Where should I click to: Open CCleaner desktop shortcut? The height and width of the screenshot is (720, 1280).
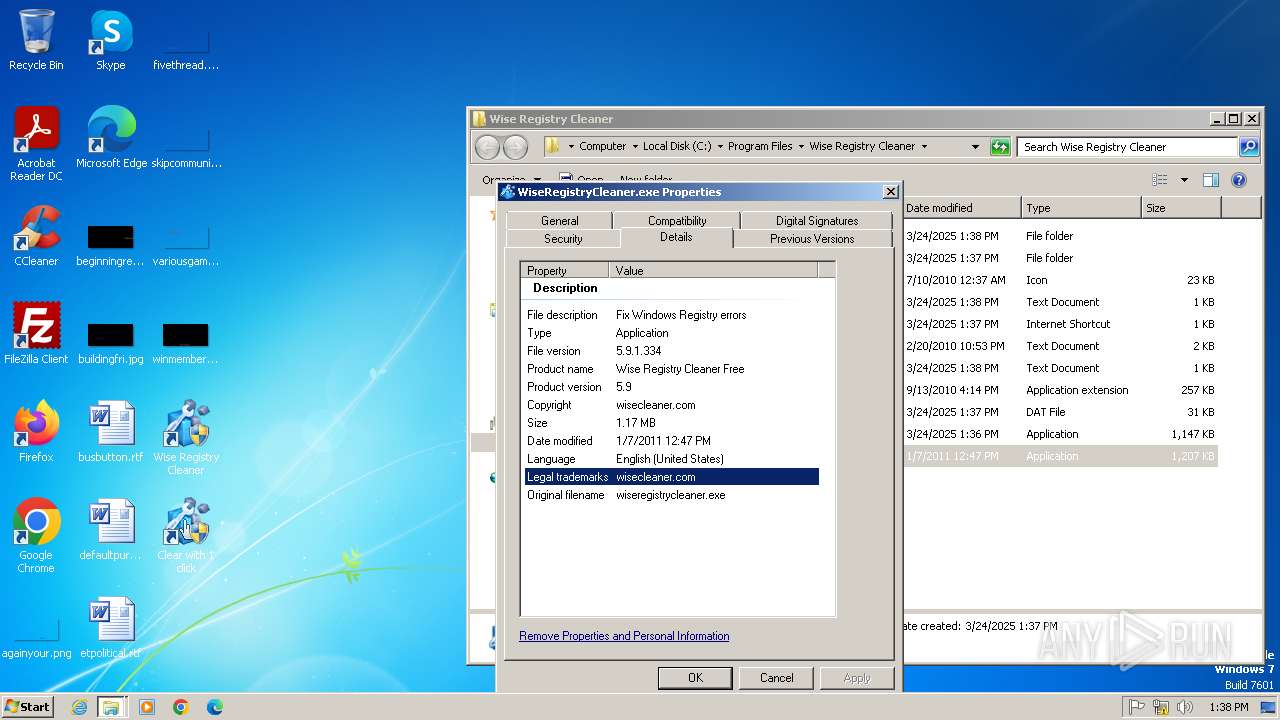pos(36,236)
